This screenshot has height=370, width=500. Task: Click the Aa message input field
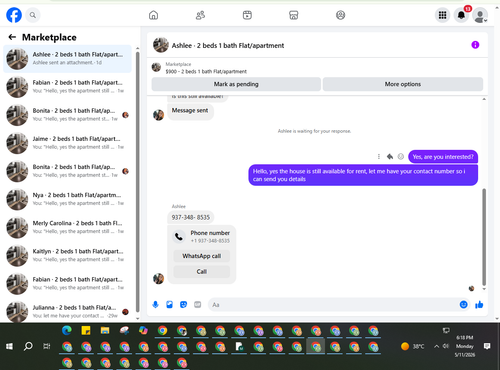(x=333, y=305)
